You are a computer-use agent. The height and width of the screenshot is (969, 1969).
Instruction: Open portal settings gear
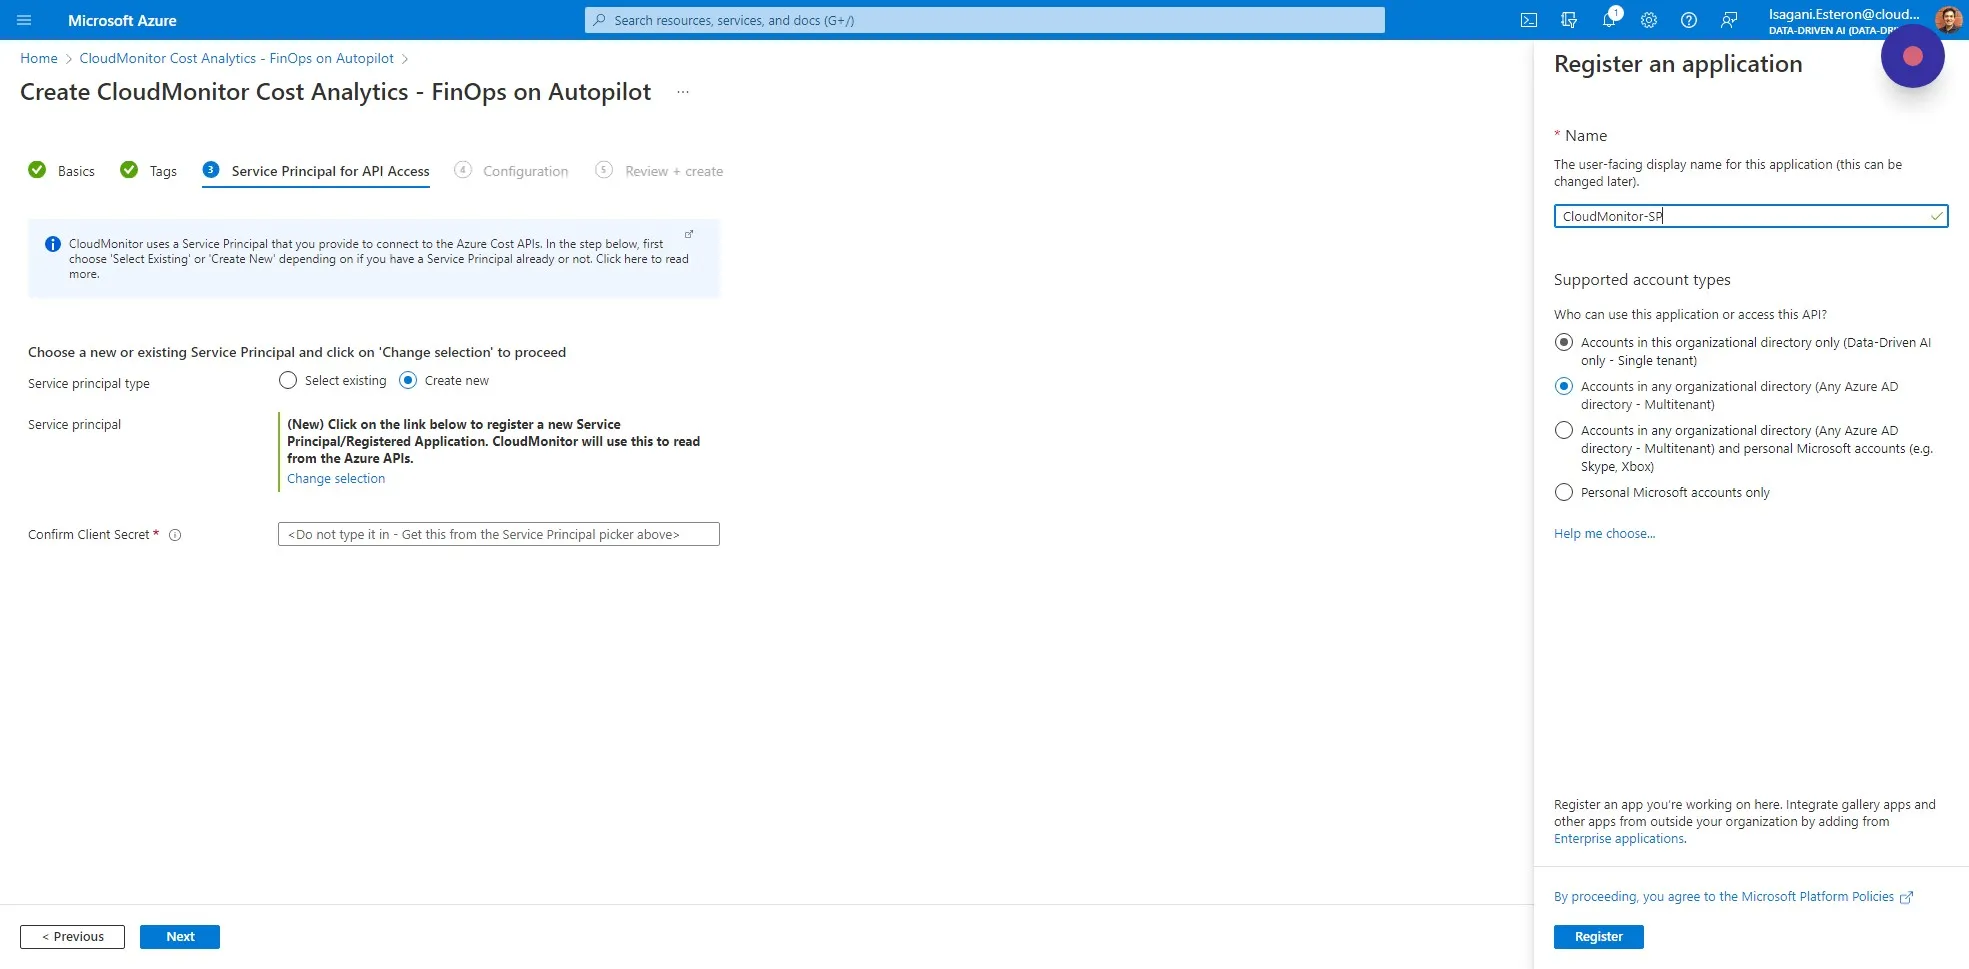point(1649,20)
